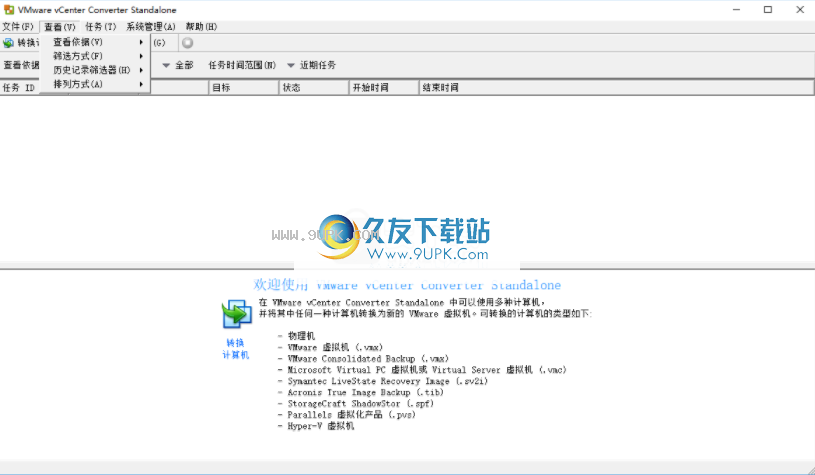Select 筛选方式(F) submenu entry
This screenshot has height=475, width=815.
tap(95, 56)
